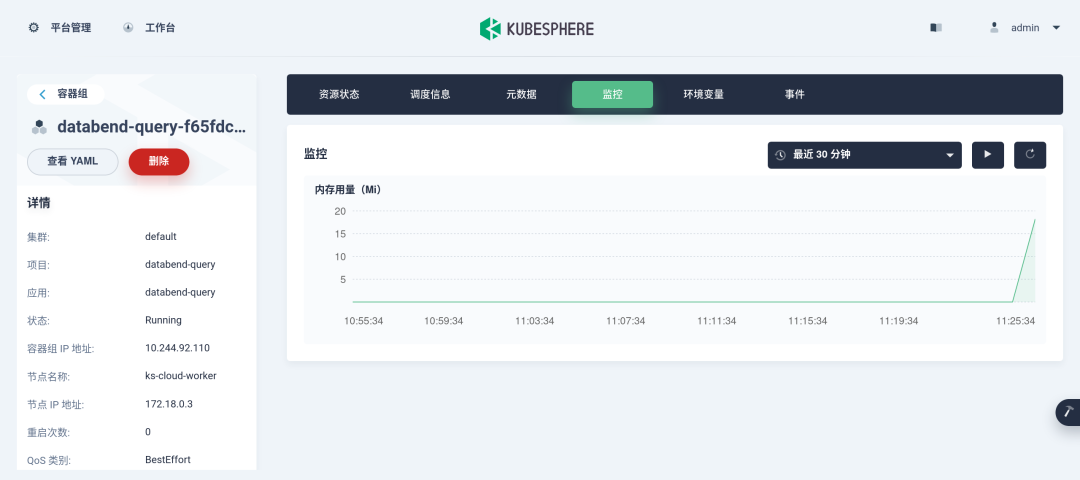Click the KubeSphere logo
This screenshot has height=480, width=1080.
coord(537,28)
